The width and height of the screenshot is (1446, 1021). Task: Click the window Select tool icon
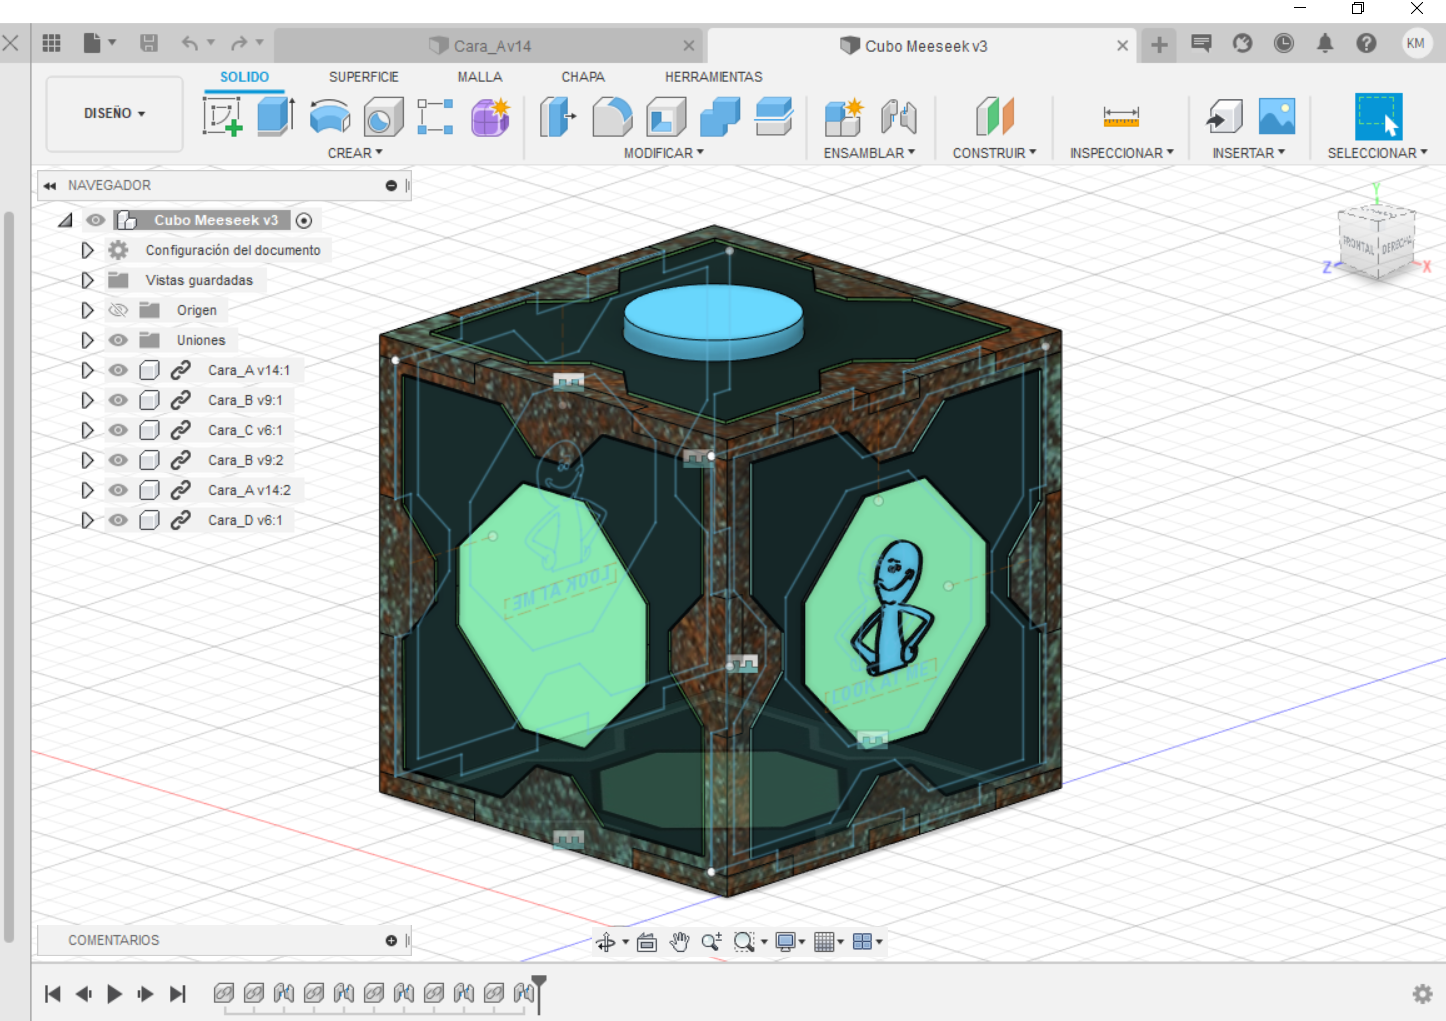point(1379,116)
